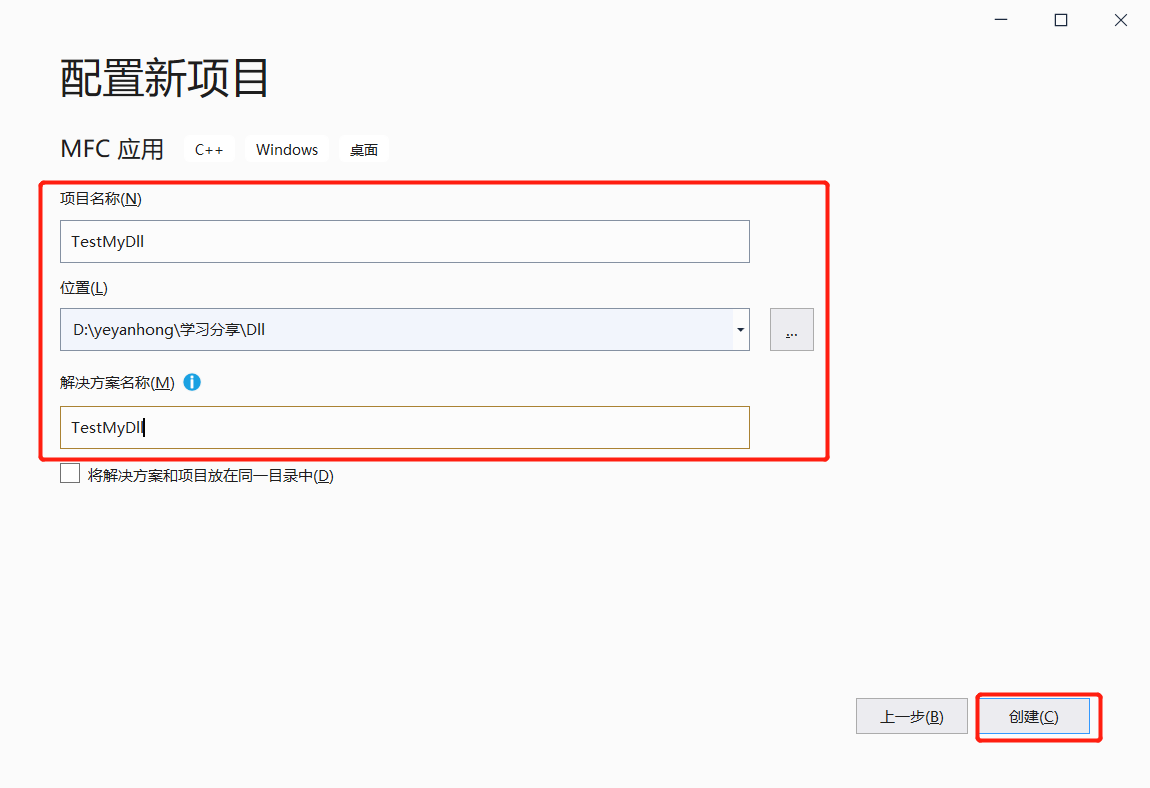The height and width of the screenshot is (788, 1150).
Task: Click the 上一步(B) back button
Action: pyautogui.click(x=911, y=715)
